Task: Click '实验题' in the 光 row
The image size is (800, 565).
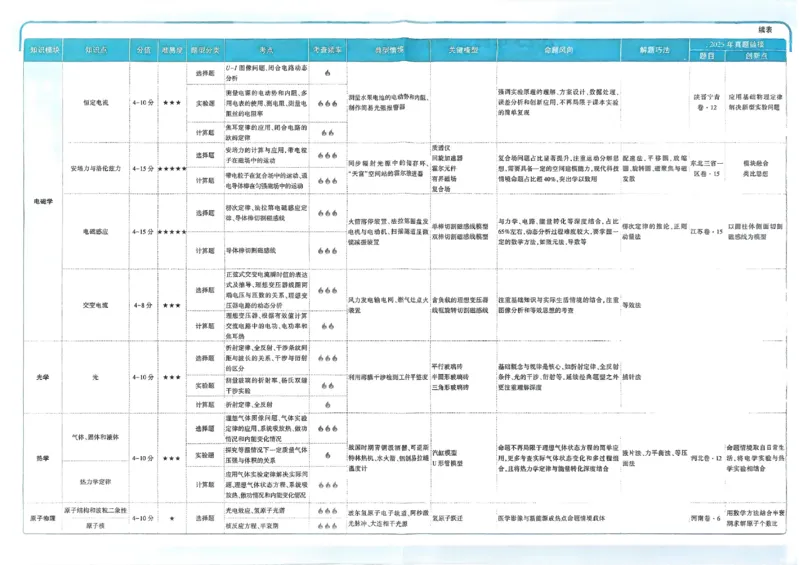Action: tap(205, 386)
